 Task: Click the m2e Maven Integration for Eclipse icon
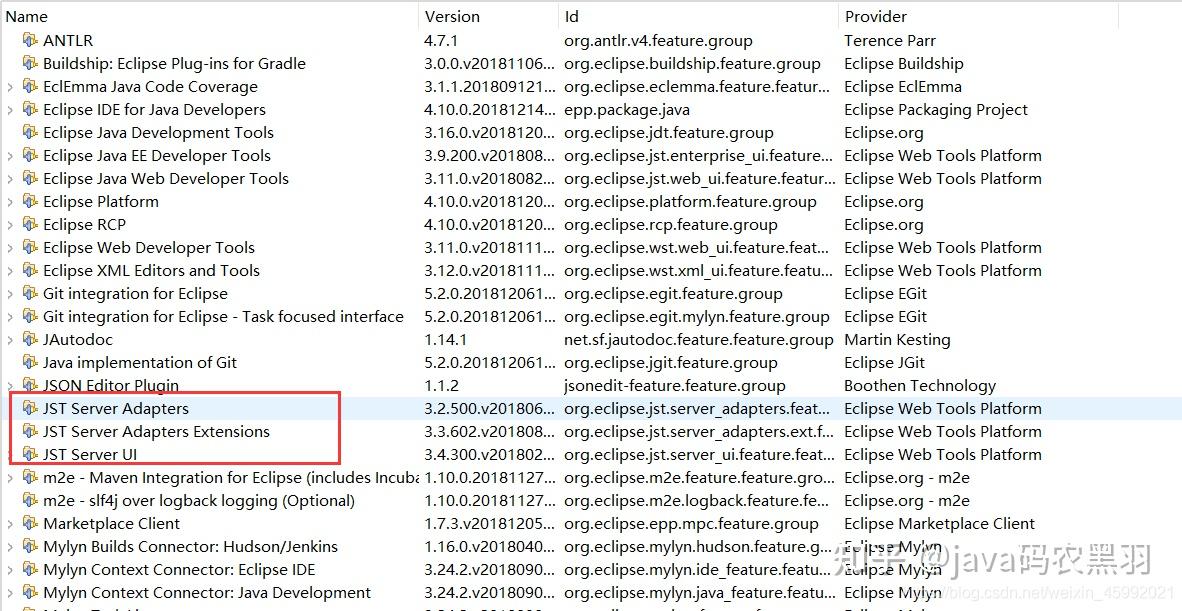(x=30, y=477)
